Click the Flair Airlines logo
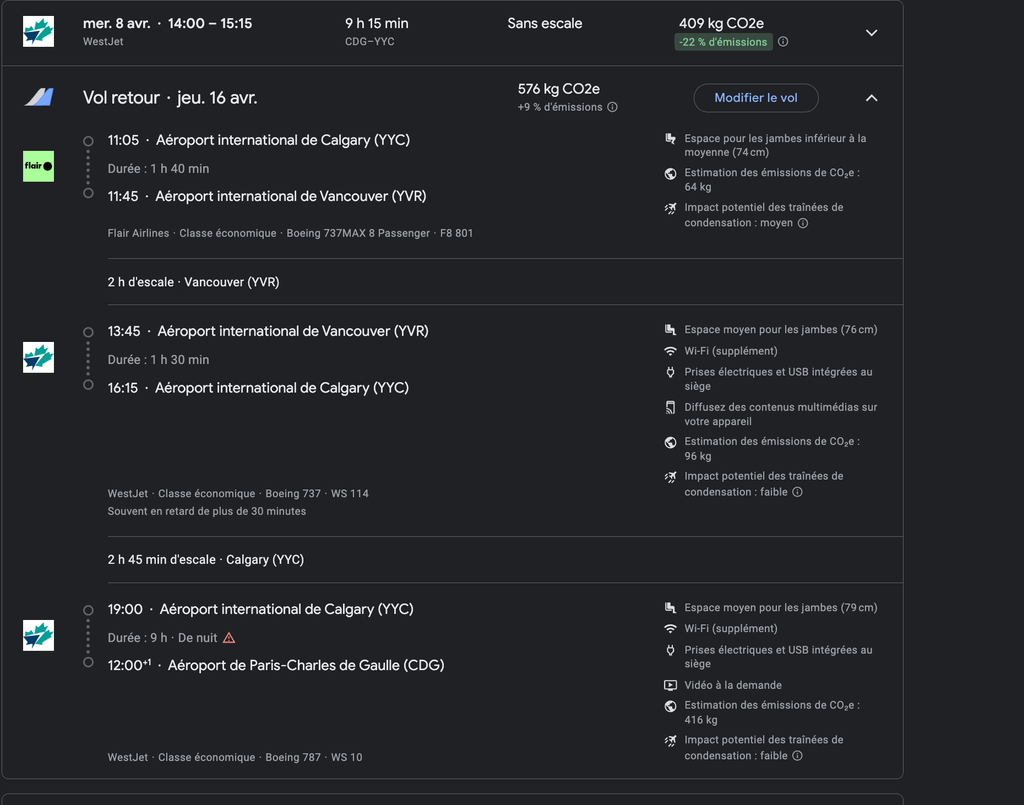The height and width of the screenshot is (805, 1024). 38,166
